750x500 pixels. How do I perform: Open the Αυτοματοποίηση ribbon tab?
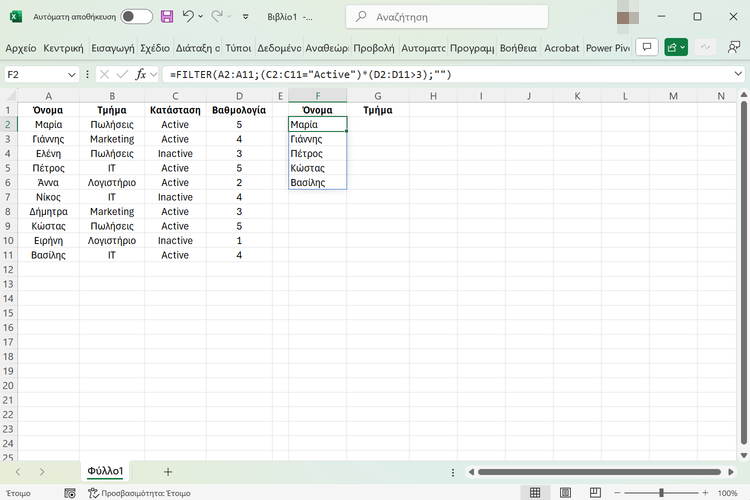[x=423, y=48]
